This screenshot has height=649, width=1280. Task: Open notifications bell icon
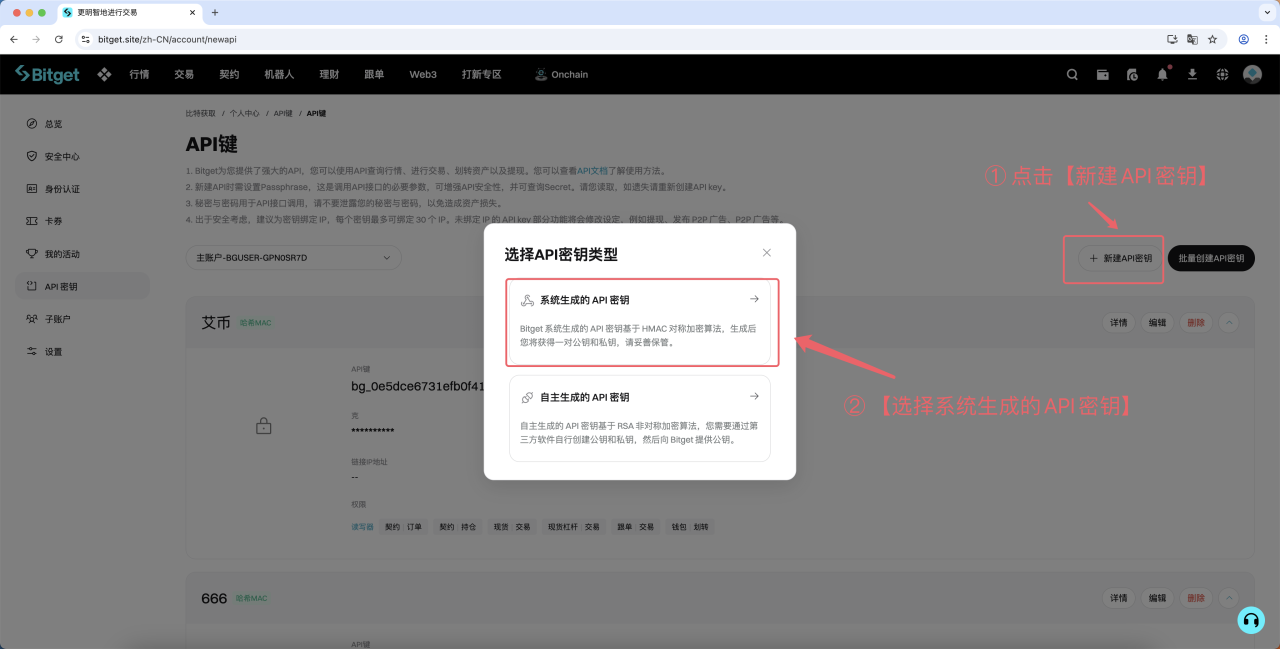[1162, 74]
